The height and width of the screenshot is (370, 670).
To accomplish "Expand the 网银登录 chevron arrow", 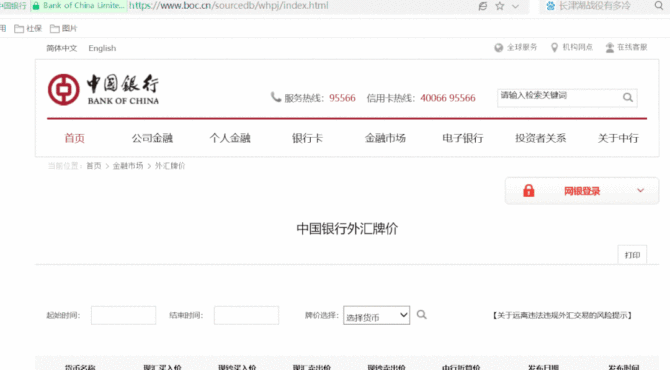I will (640, 191).
